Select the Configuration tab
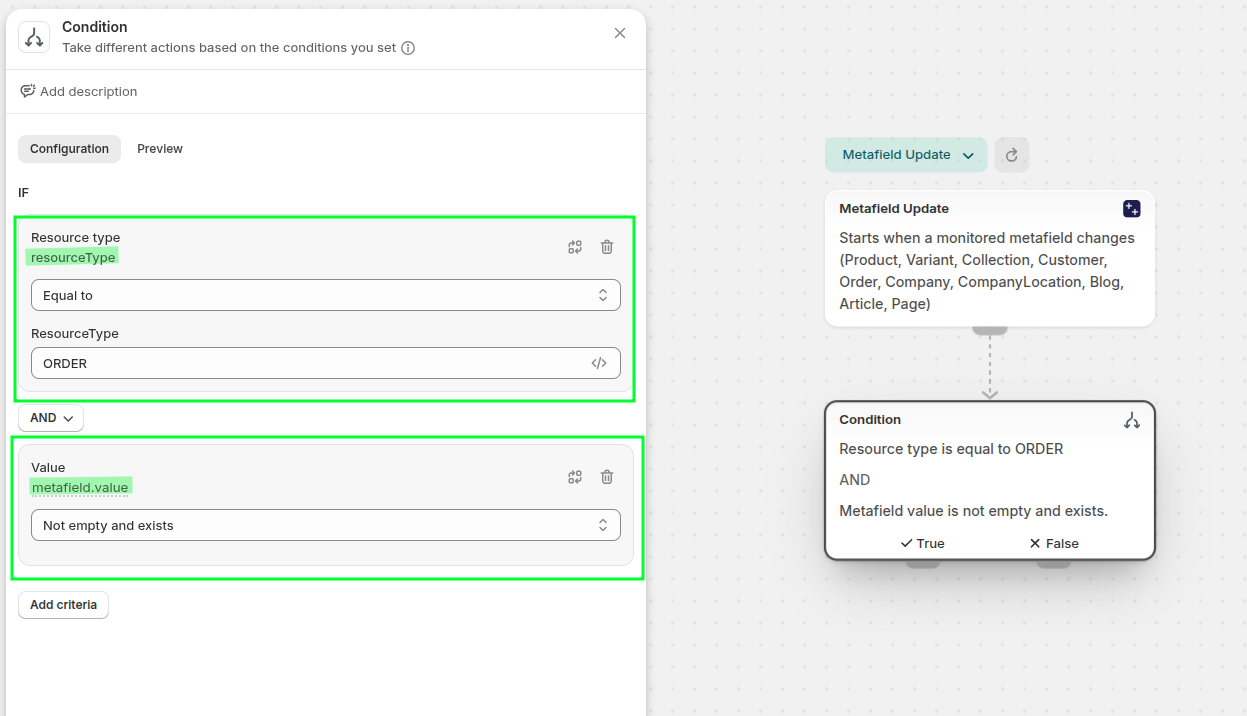Viewport: 1247px width, 716px height. pos(69,149)
